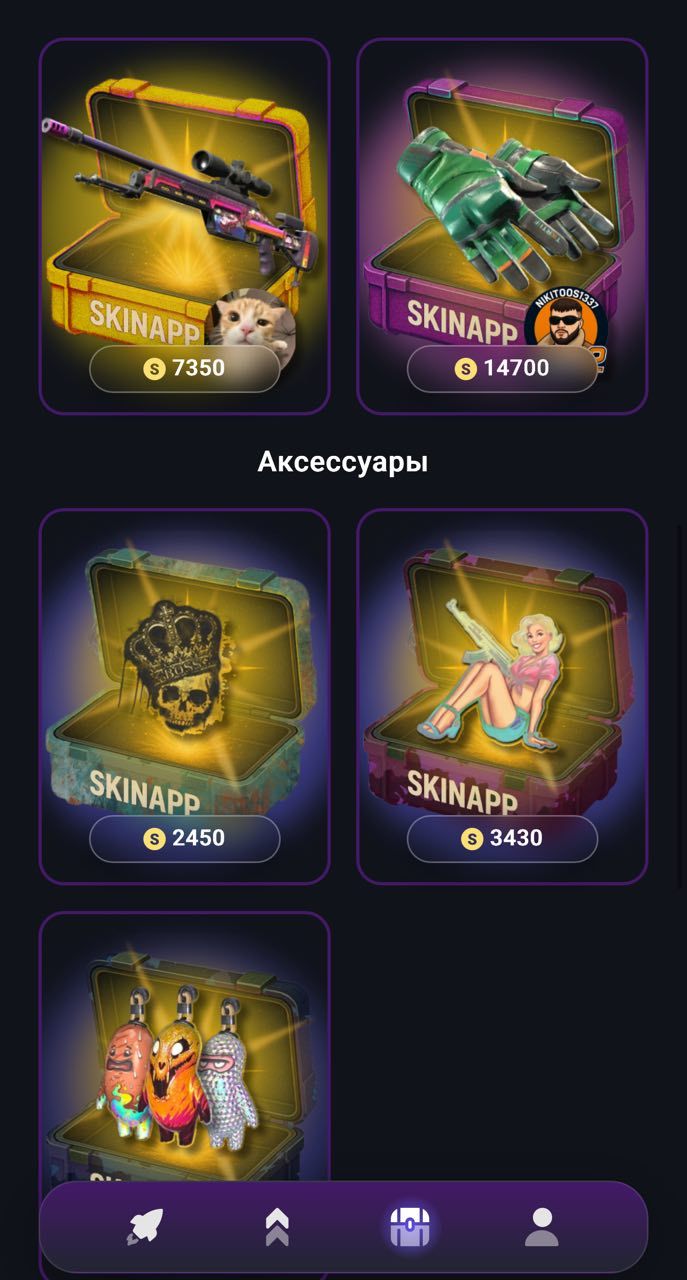Click the coin icon beside 7350
This screenshot has height=1280, width=687.
tap(154, 368)
